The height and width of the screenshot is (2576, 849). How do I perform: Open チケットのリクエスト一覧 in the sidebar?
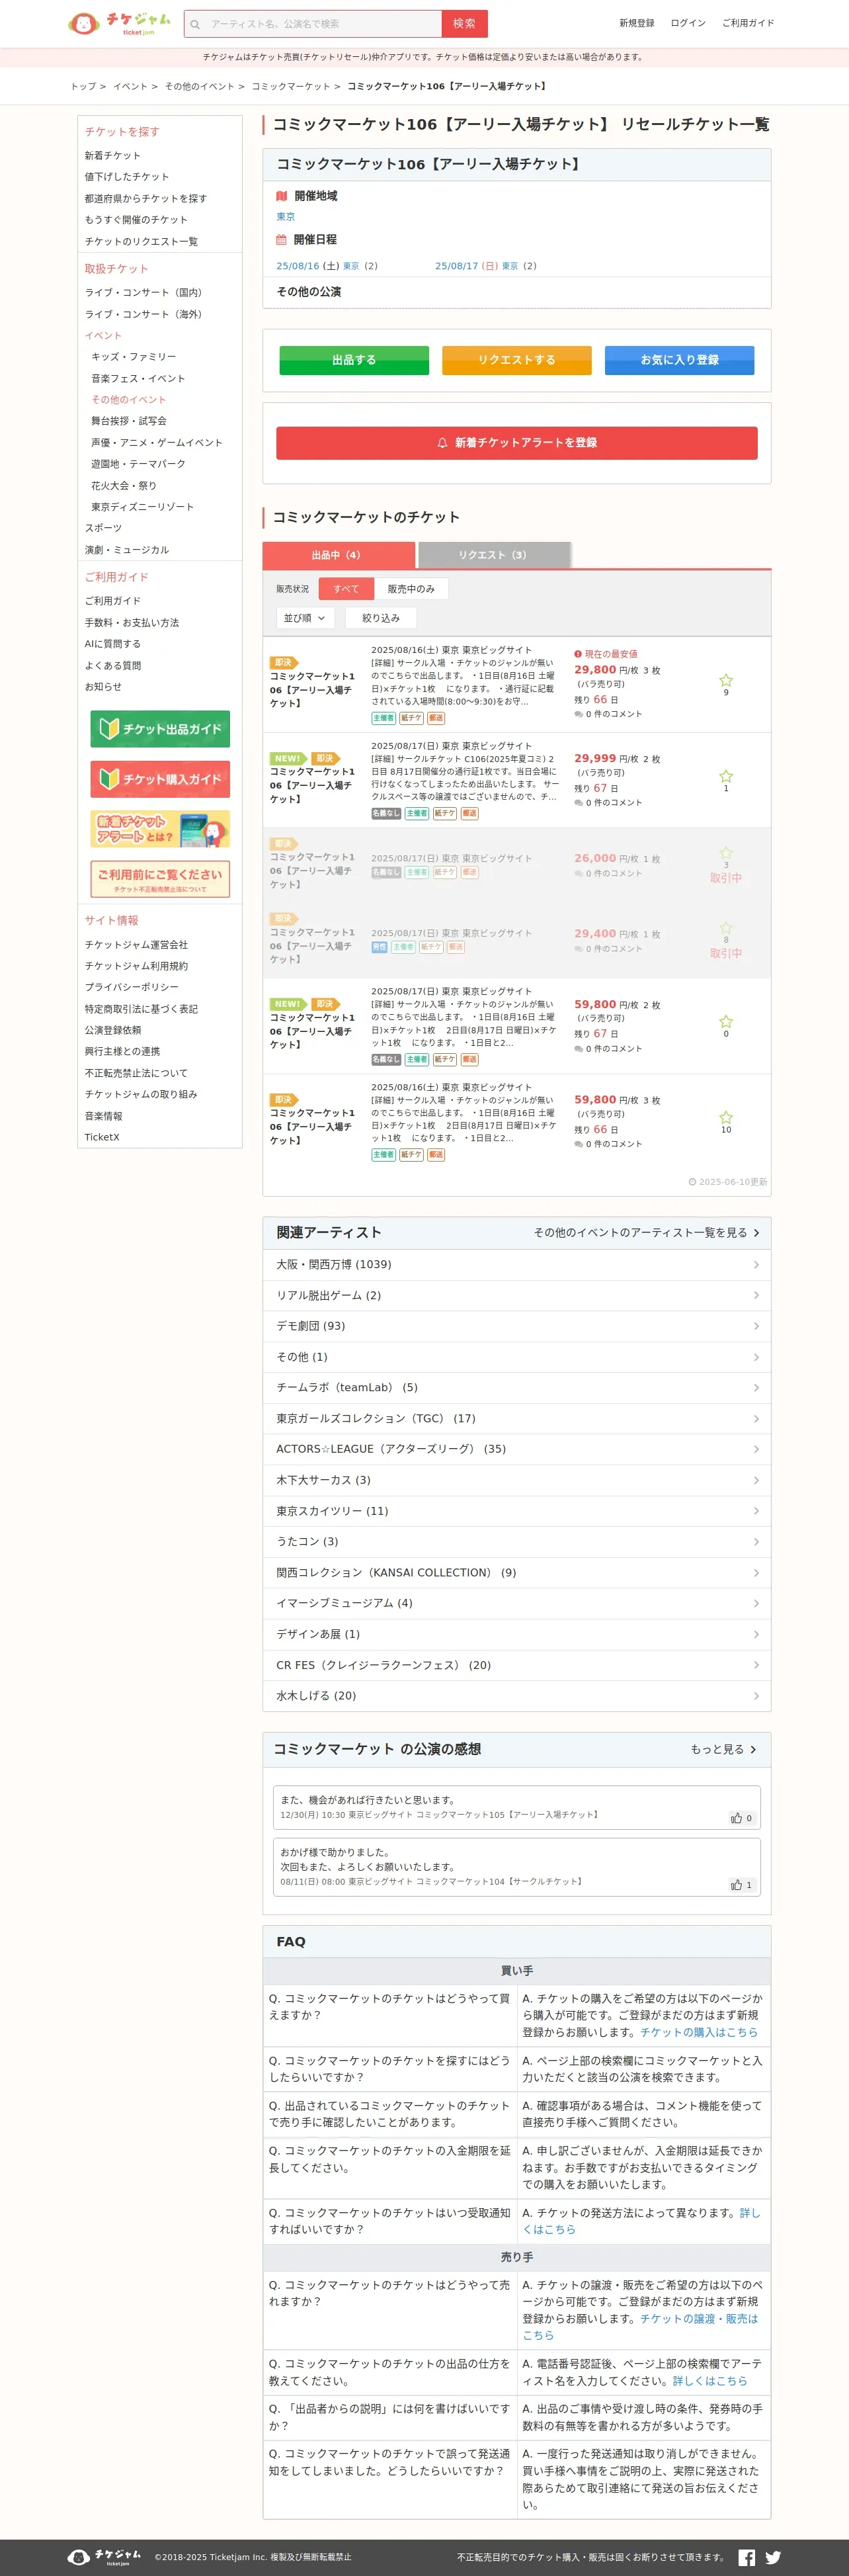(141, 241)
